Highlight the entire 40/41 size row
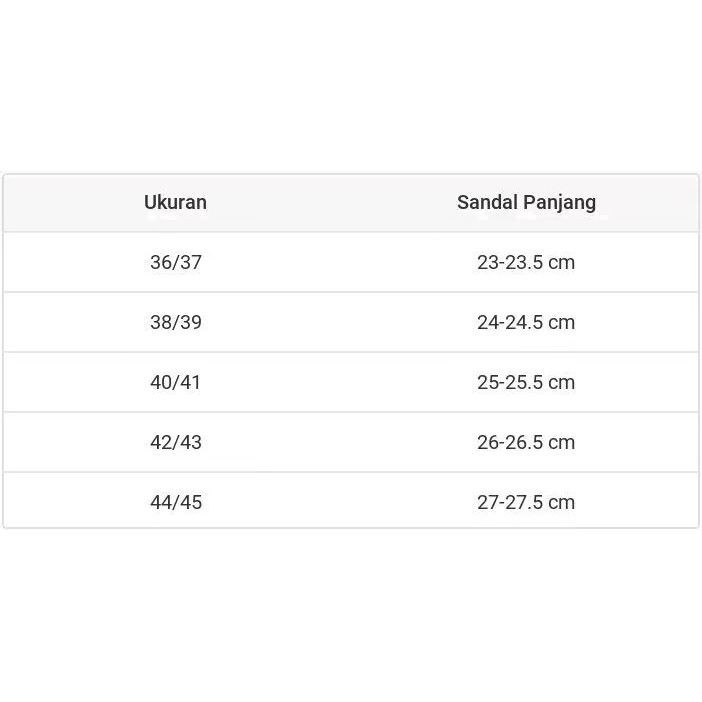702x702 pixels. pyautogui.click(x=350, y=383)
